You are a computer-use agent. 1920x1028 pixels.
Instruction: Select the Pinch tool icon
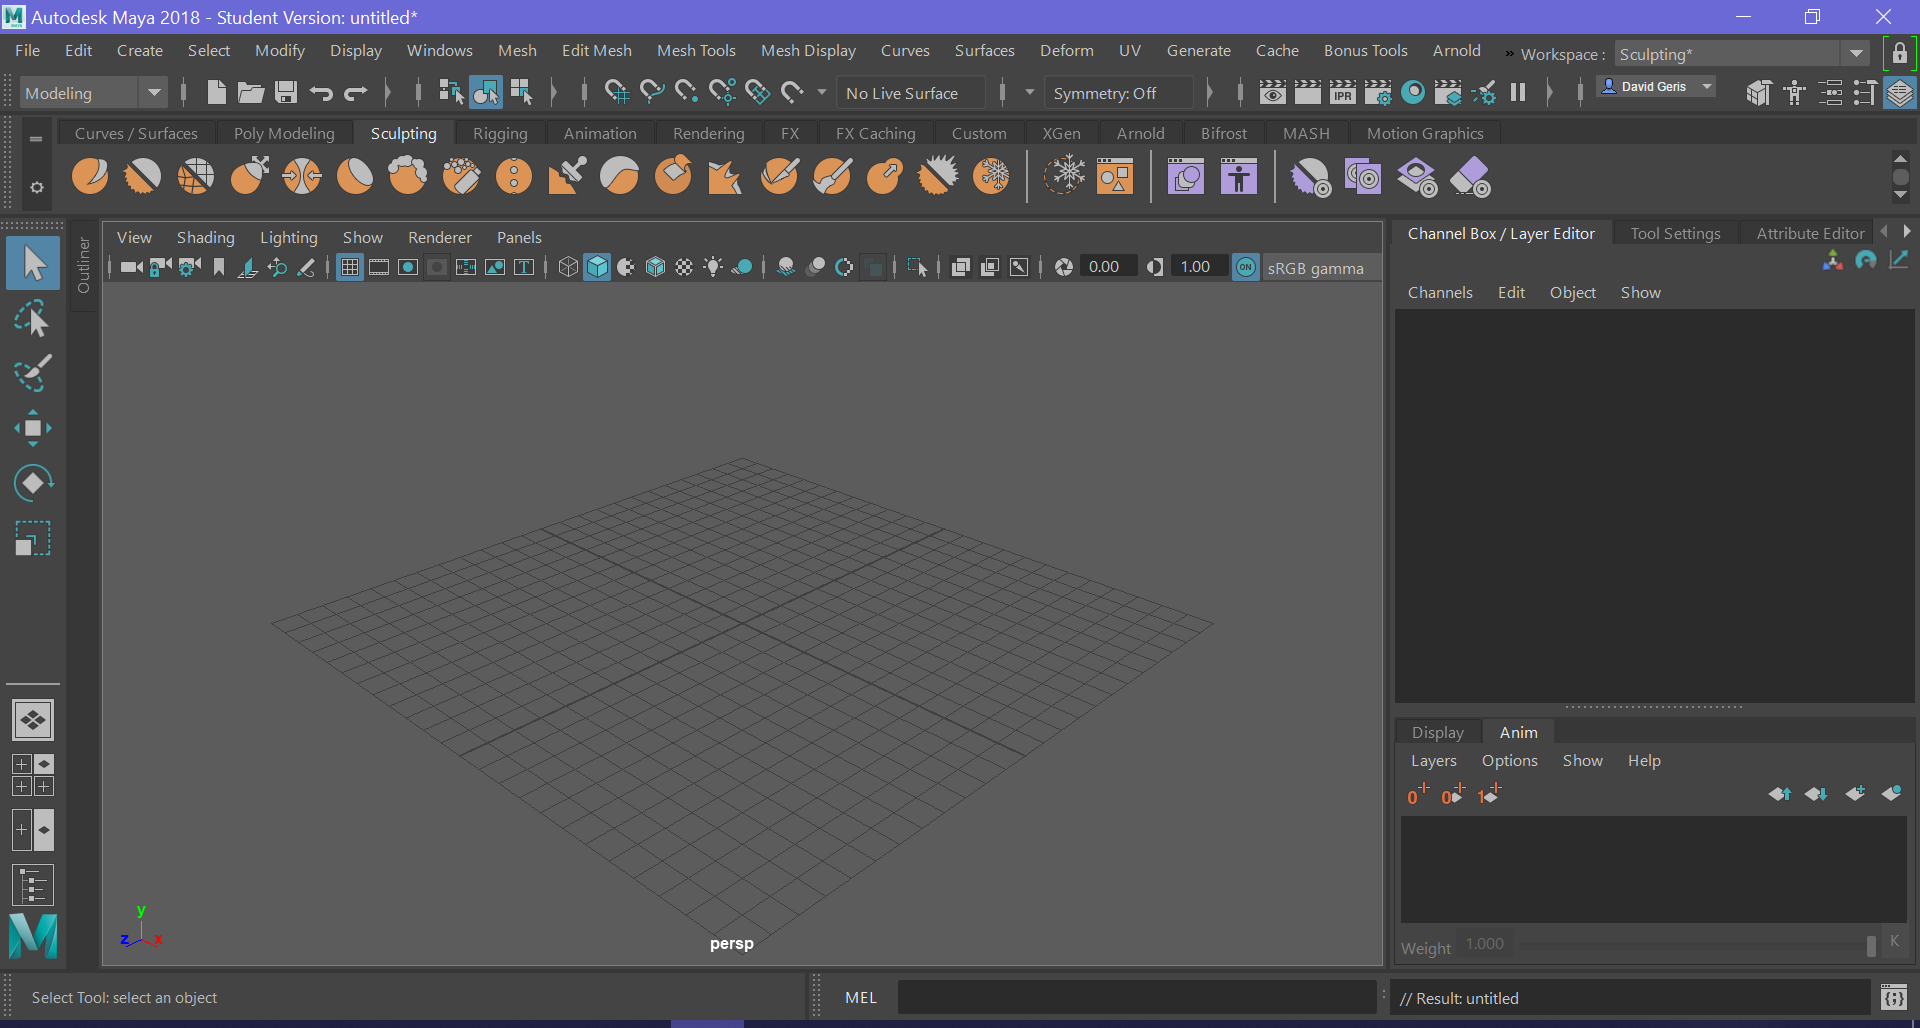click(301, 176)
